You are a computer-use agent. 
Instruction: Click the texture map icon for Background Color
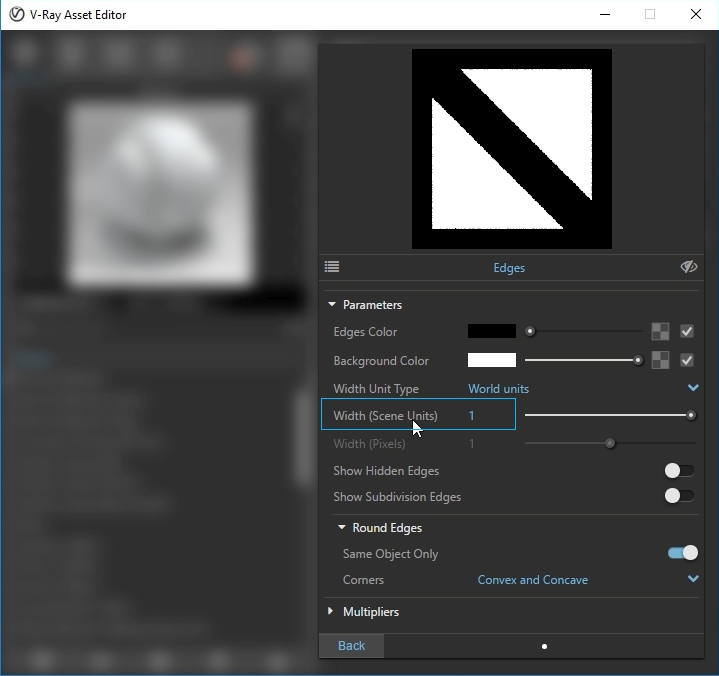(x=660, y=360)
